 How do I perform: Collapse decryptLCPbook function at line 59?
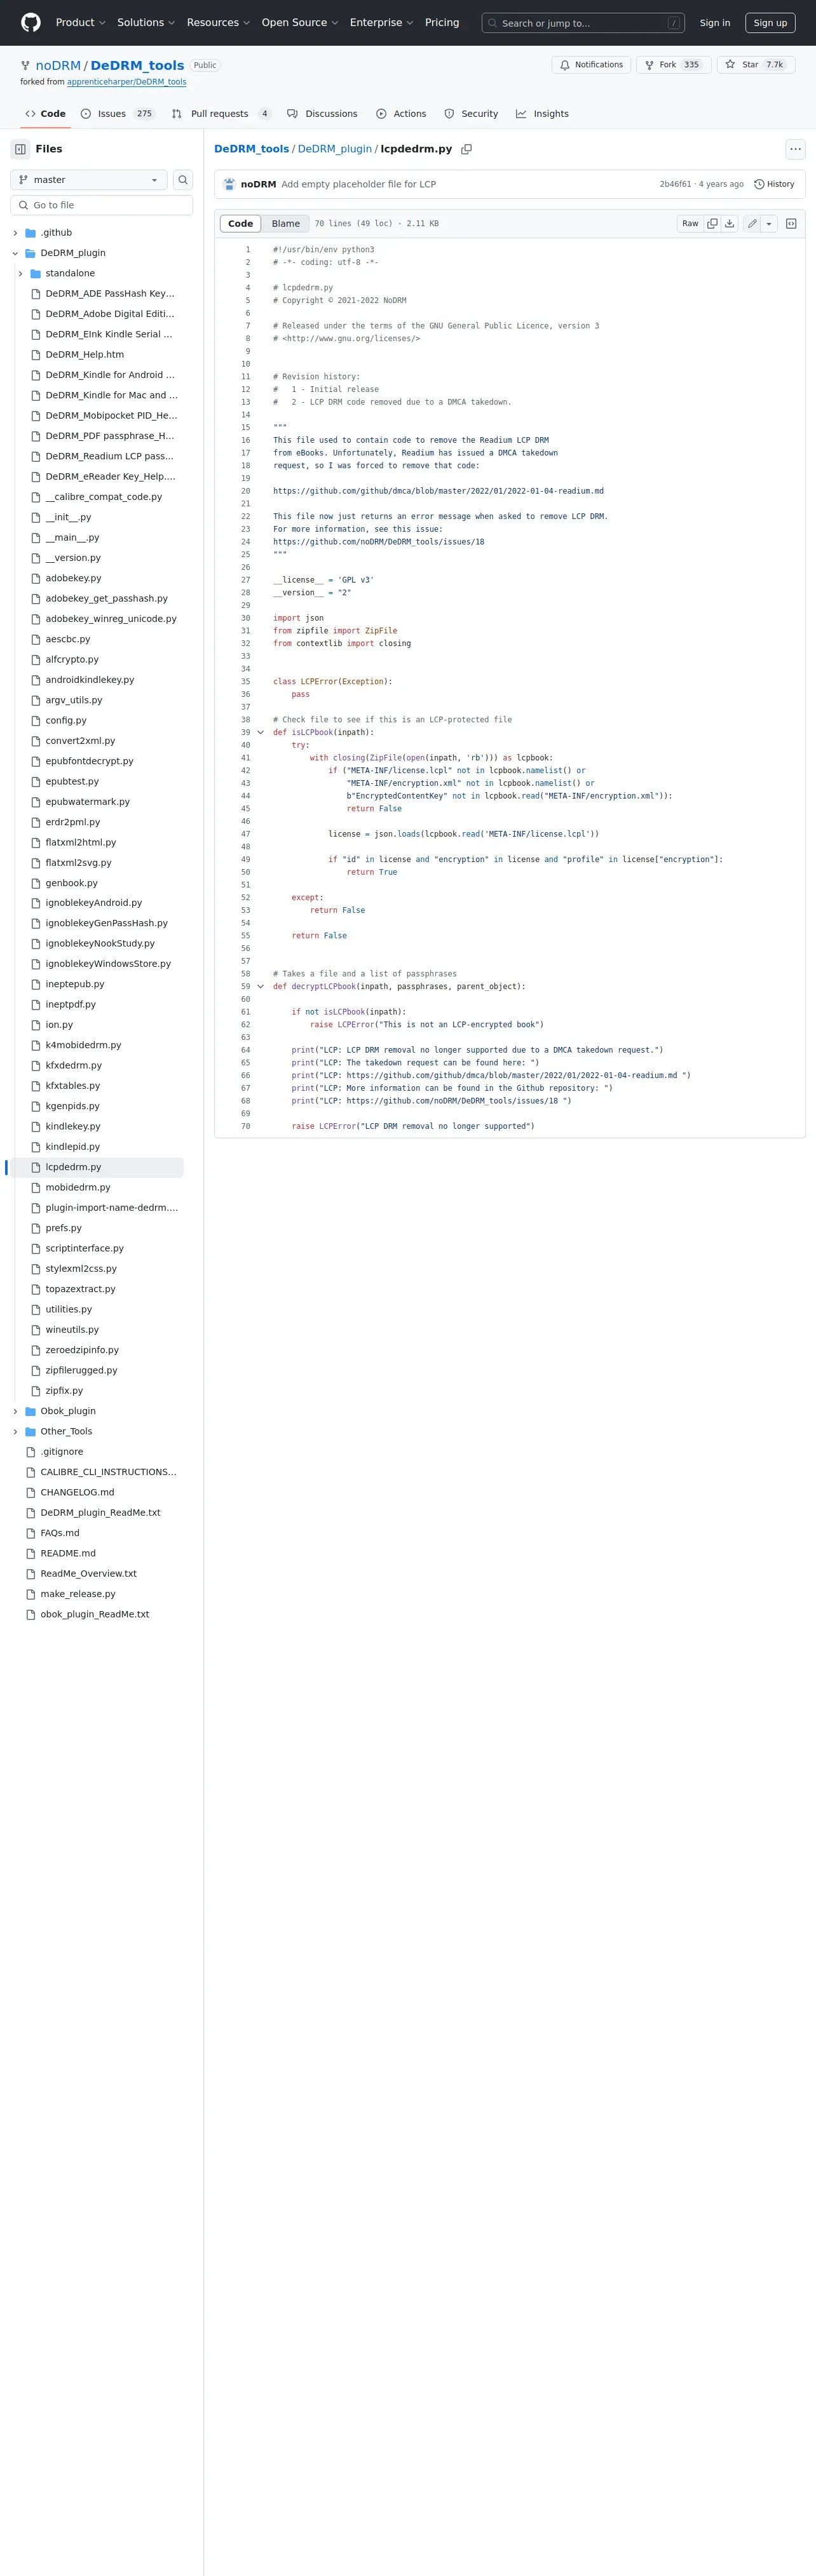(261, 986)
